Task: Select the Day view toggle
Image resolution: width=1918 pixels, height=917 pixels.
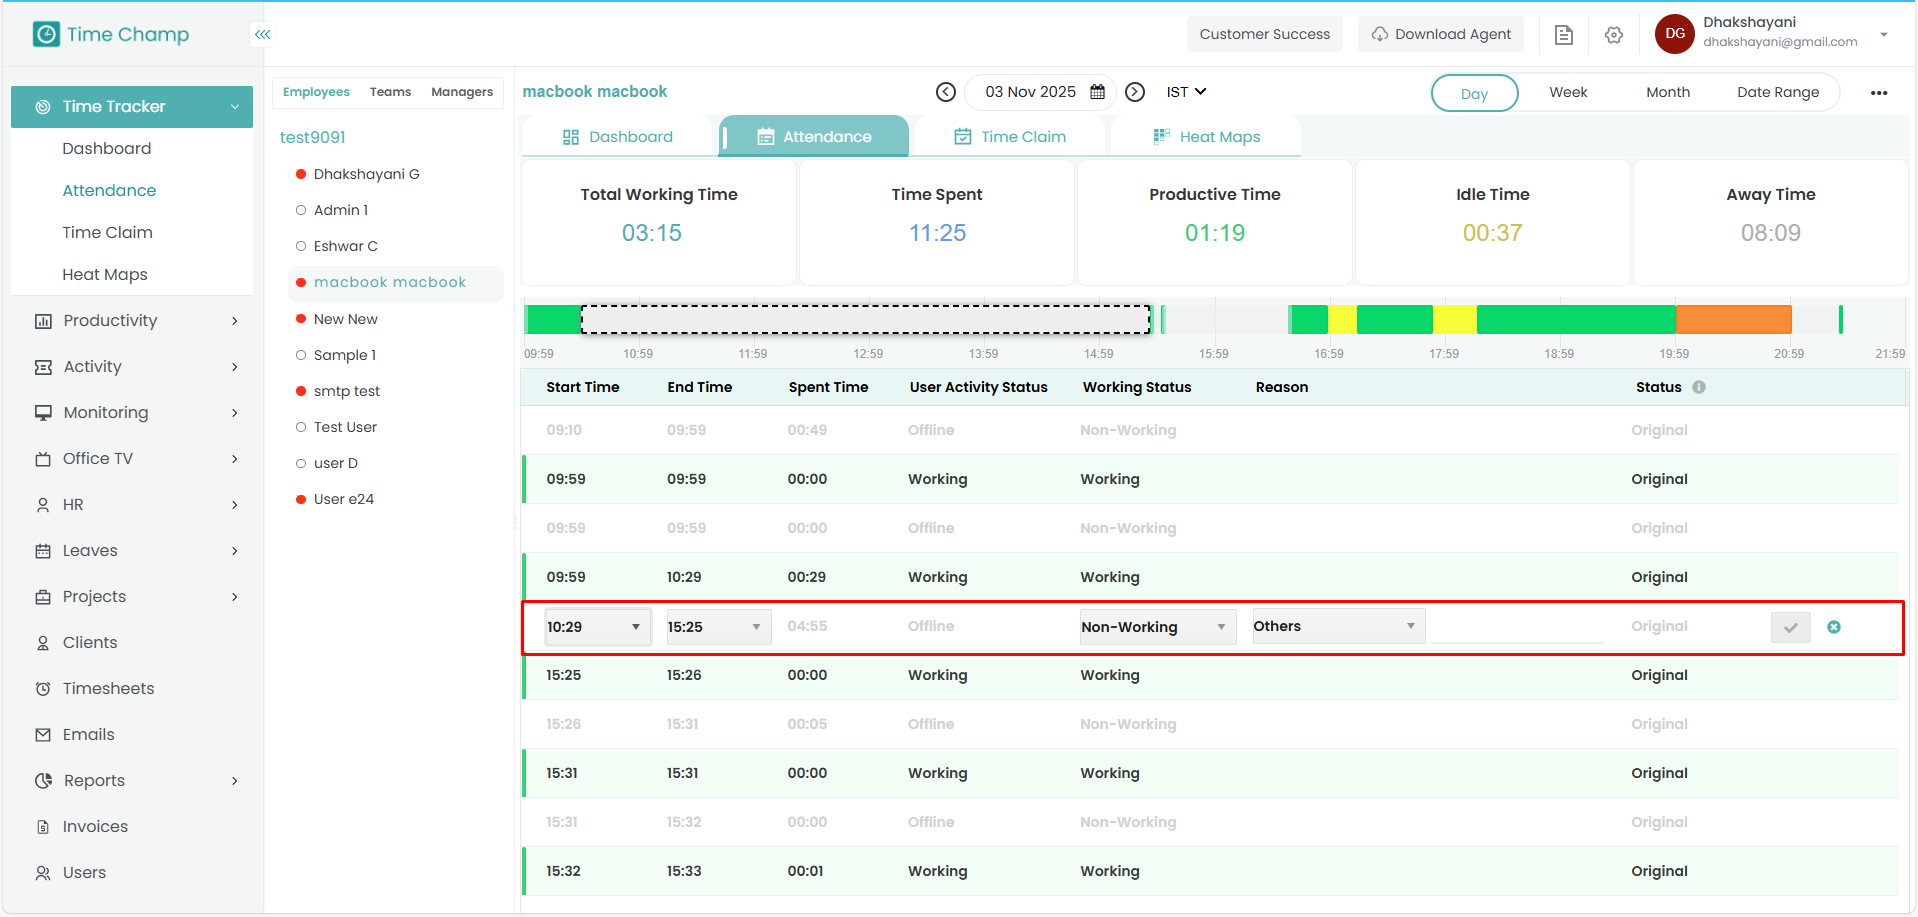Action: click(1474, 93)
